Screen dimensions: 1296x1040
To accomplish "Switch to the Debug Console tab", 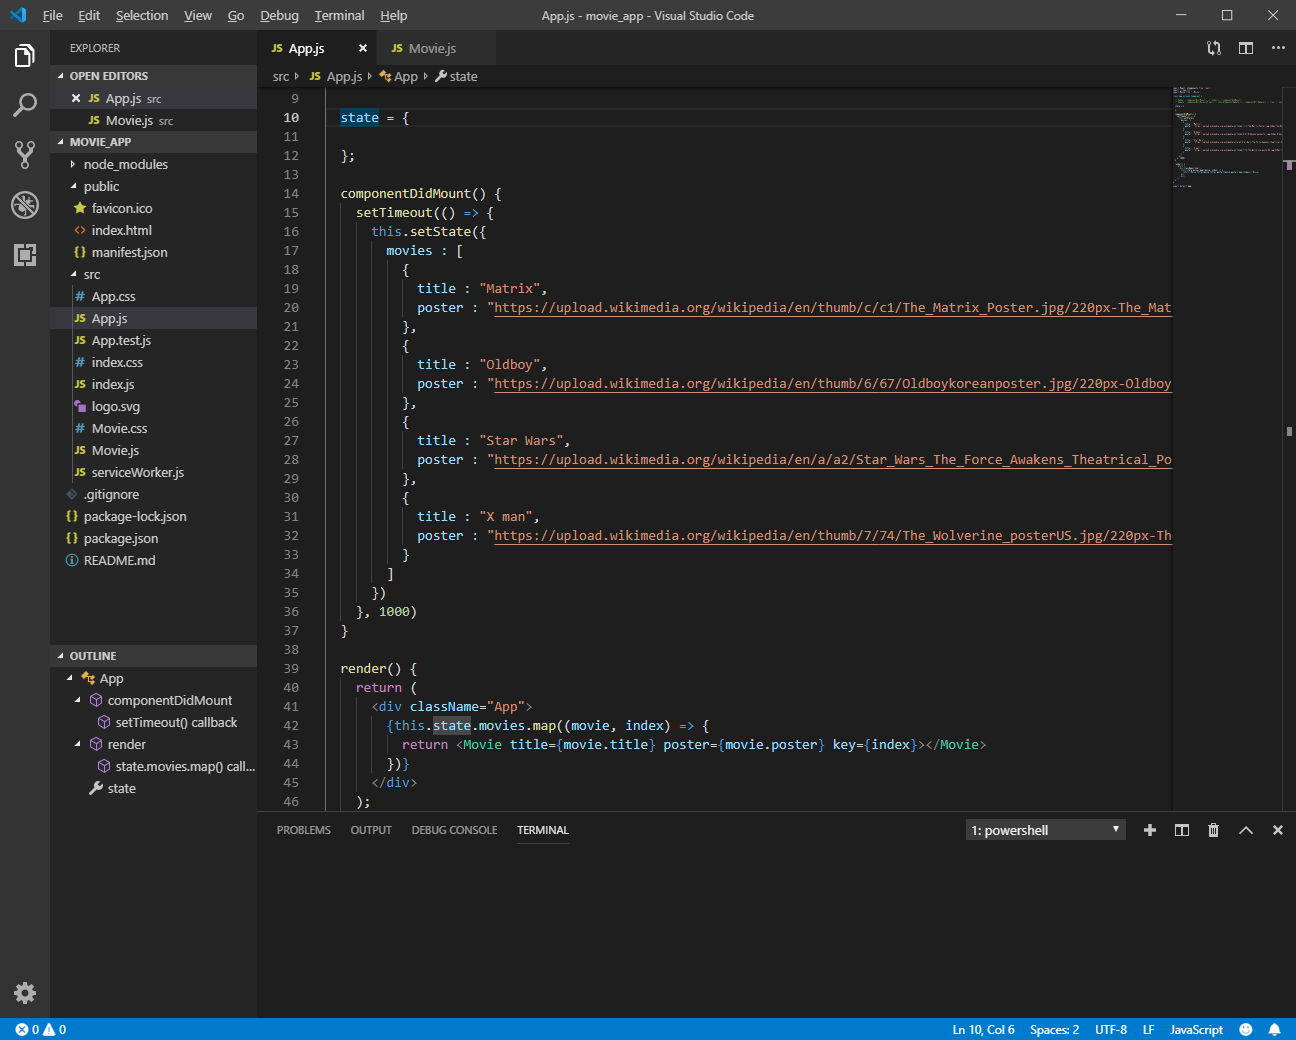I will coord(454,830).
